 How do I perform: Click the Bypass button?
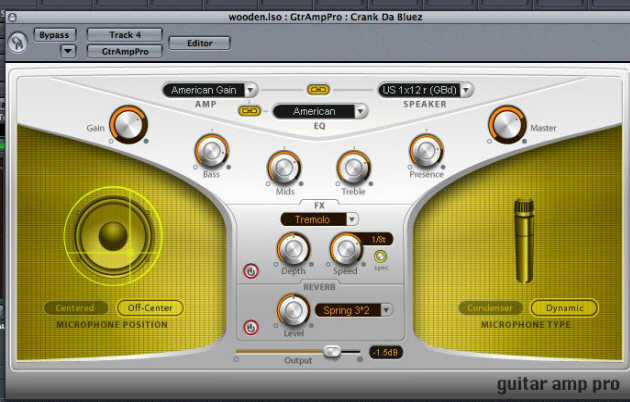click(54, 35)
